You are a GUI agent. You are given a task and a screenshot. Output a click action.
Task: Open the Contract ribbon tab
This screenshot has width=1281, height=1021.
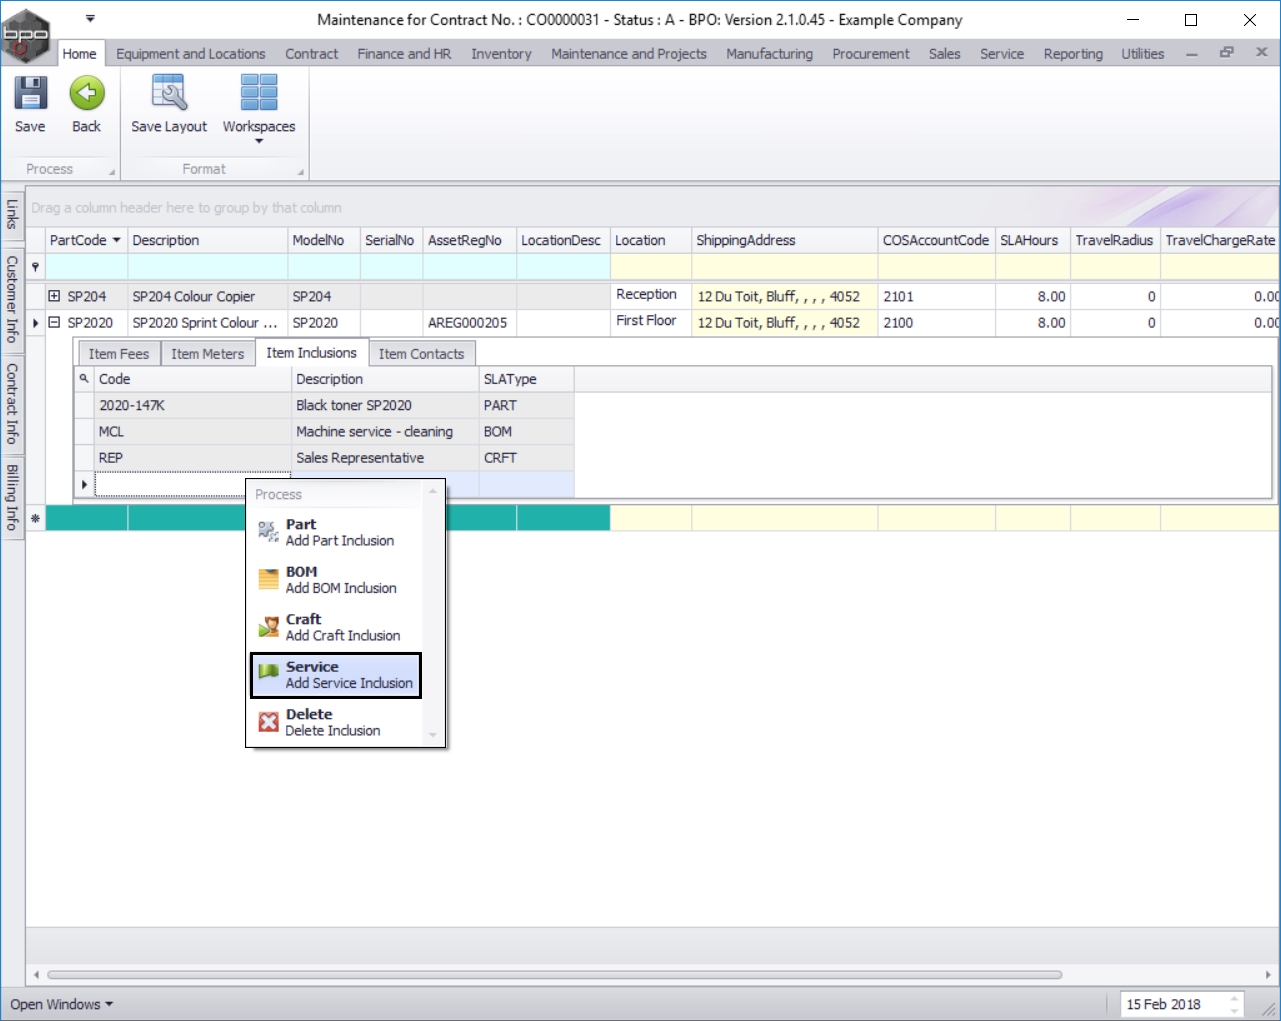tap(312, 54)
